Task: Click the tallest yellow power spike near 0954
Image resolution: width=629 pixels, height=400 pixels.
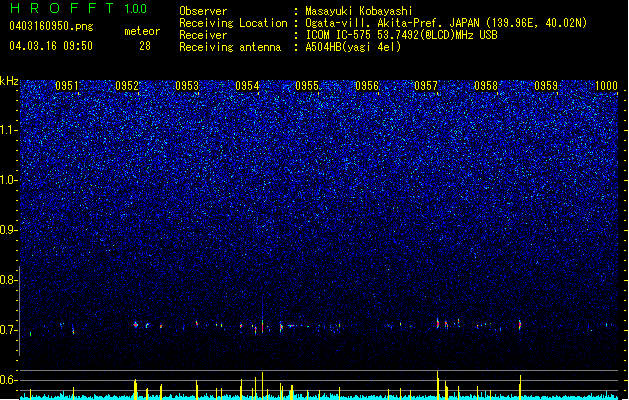Action: (x=262, y=385)
